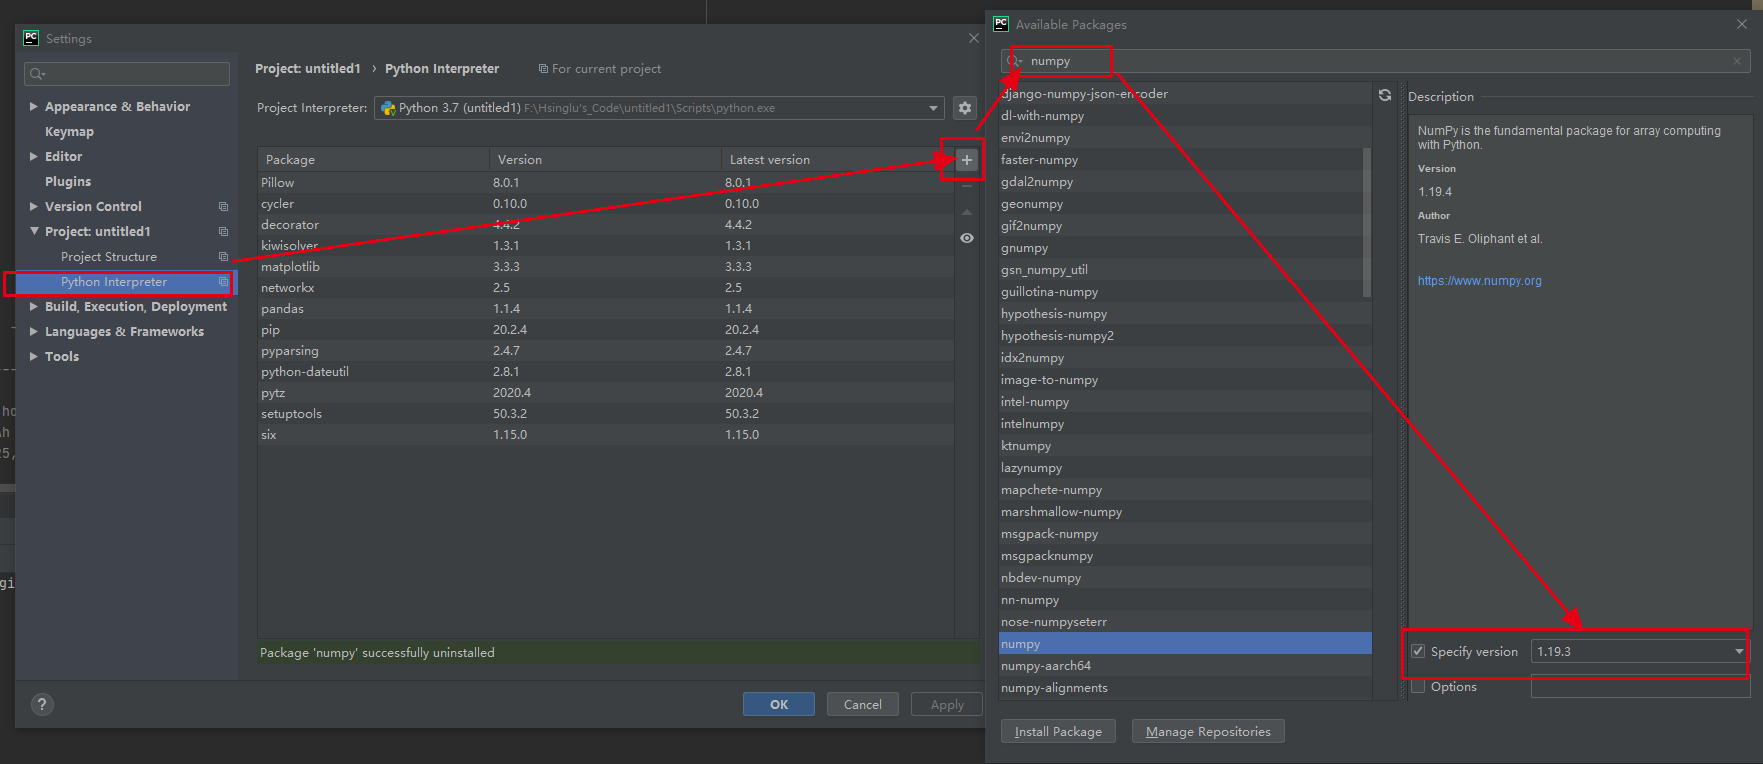Click the add package plus icon

pyautogui.click(x=966, y=160)
